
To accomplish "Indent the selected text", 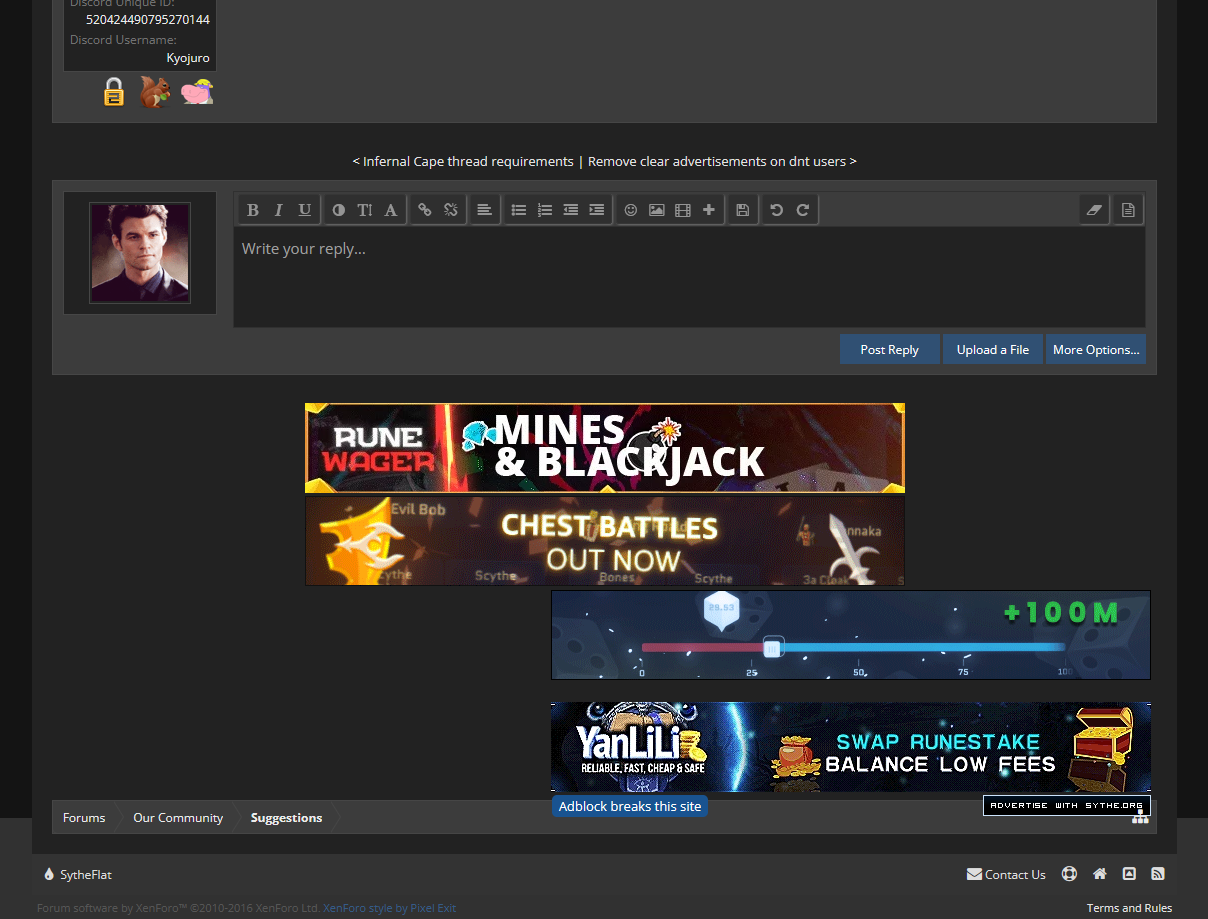I will tap(597, 210).
